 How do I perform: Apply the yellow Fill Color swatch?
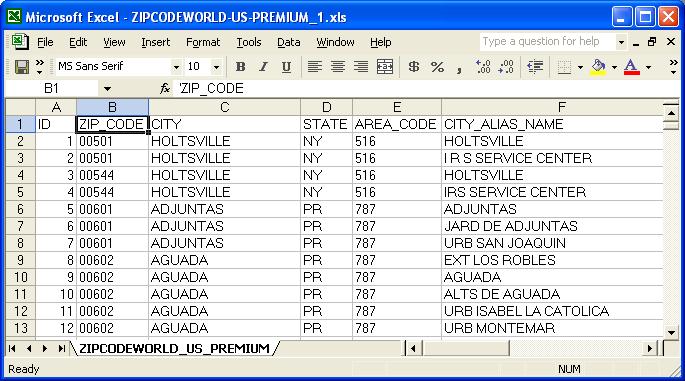tap(598, 67)
